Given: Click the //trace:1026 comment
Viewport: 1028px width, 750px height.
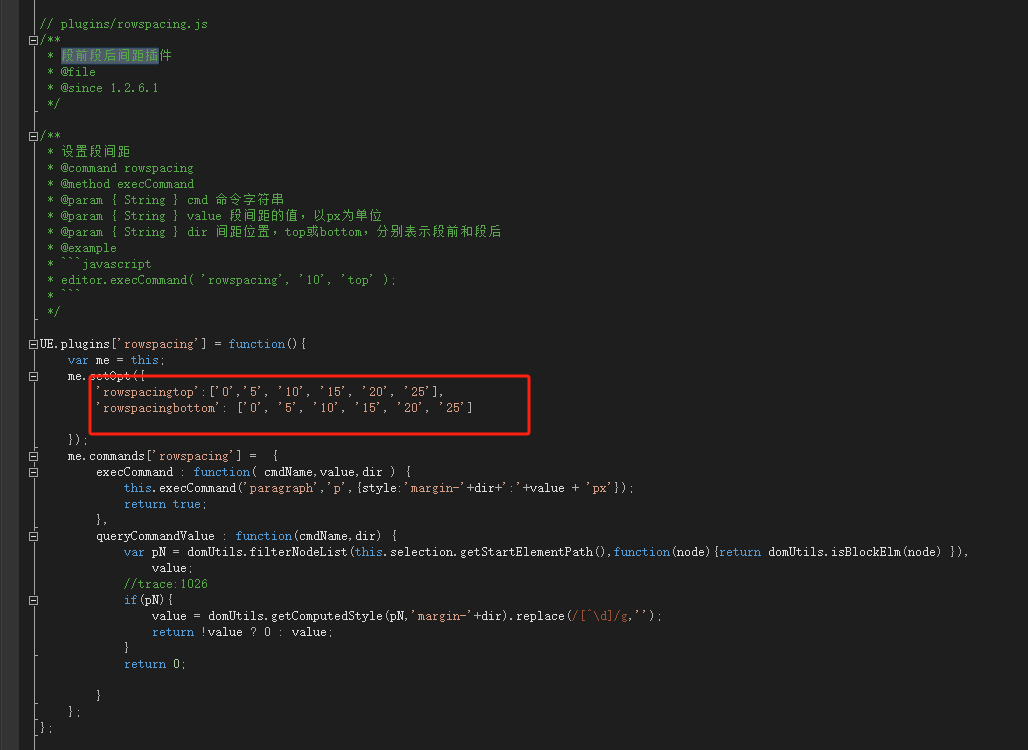Looking at the screenshot, I should (166, 584).
